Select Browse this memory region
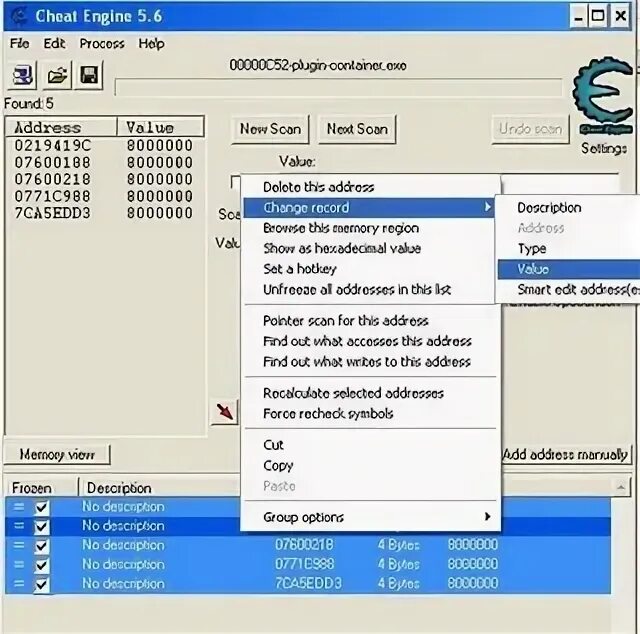This screenshot has height=634, width=640. point(341,228)
